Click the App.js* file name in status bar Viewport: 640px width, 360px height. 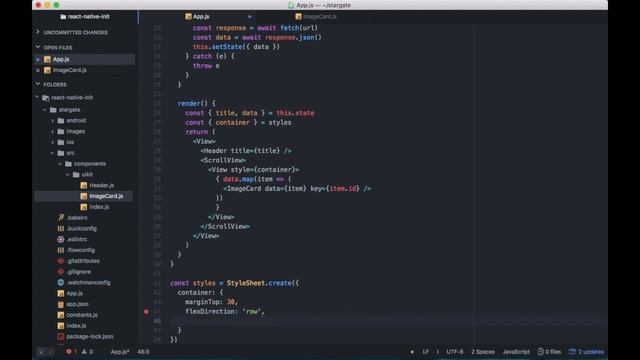(120, 351)
